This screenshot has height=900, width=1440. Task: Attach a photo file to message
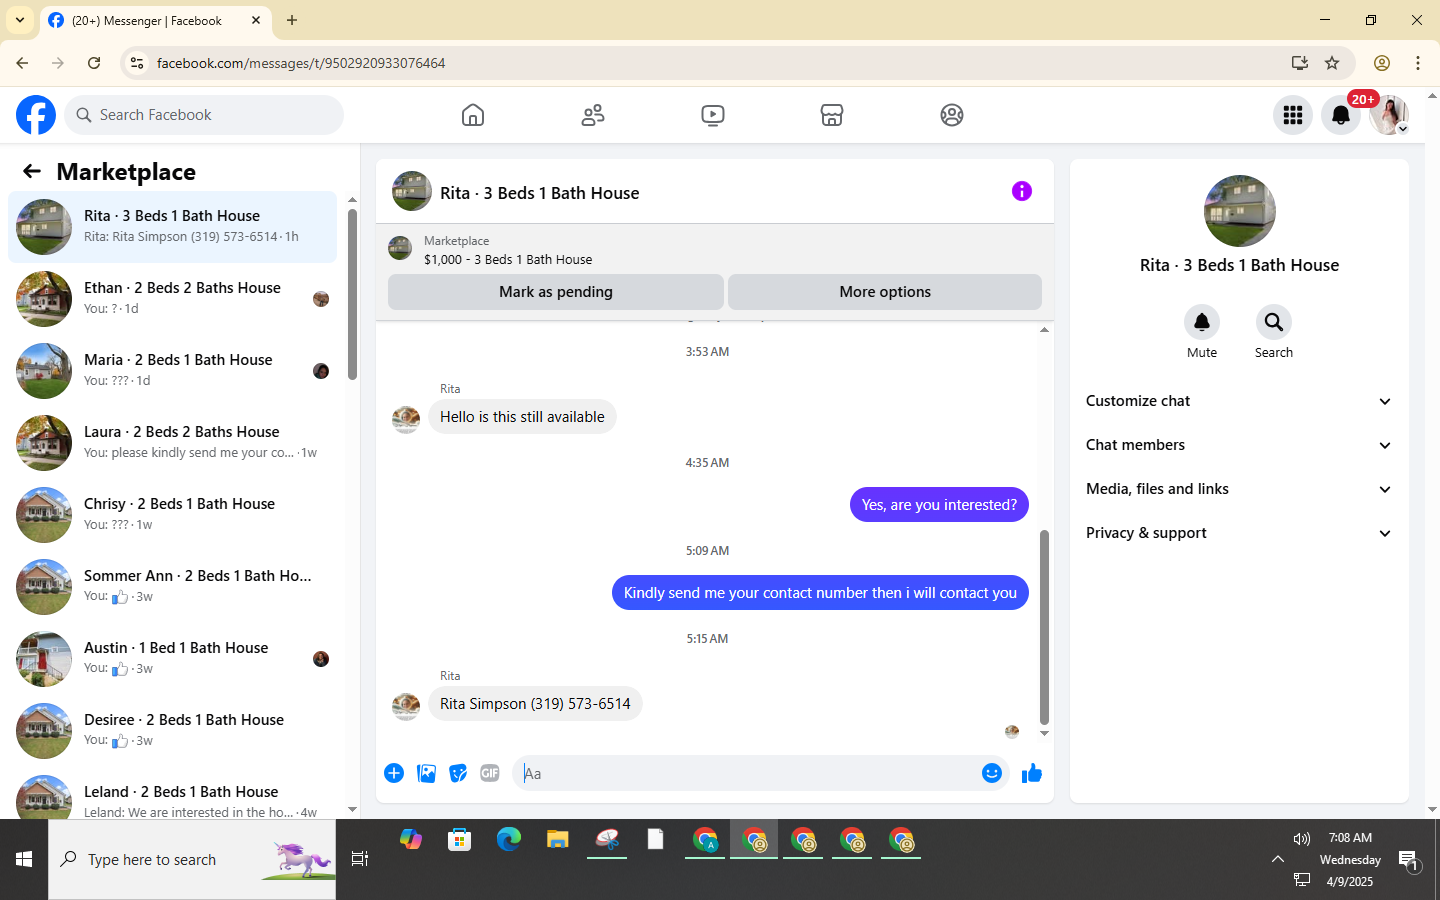coord(426,773)
